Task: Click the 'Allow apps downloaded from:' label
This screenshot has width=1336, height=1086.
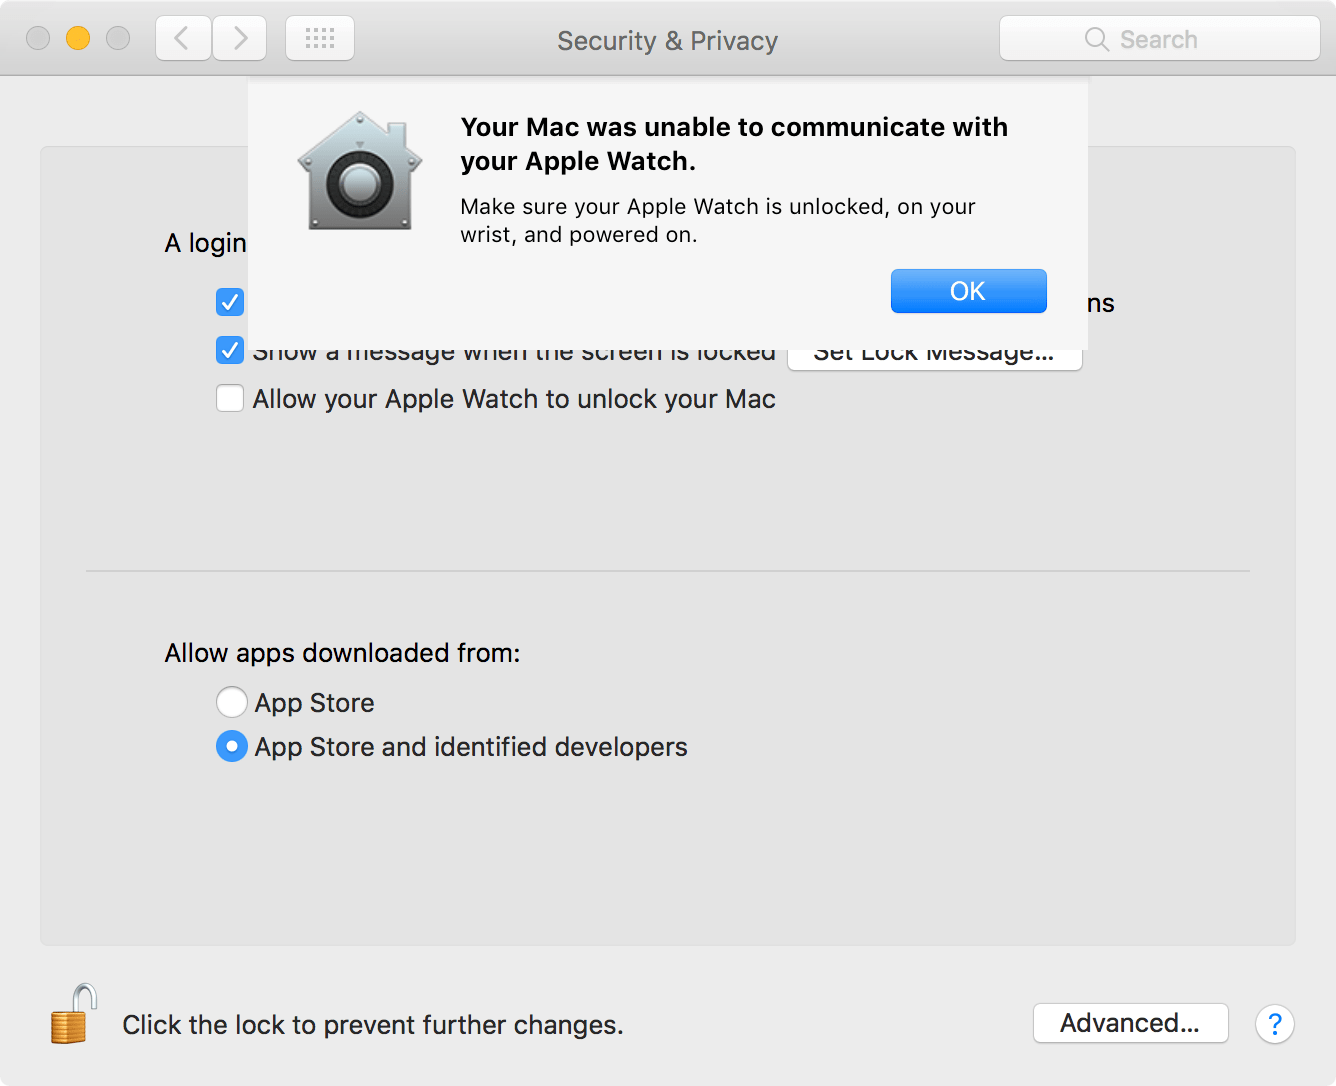Action: point(342,653)
